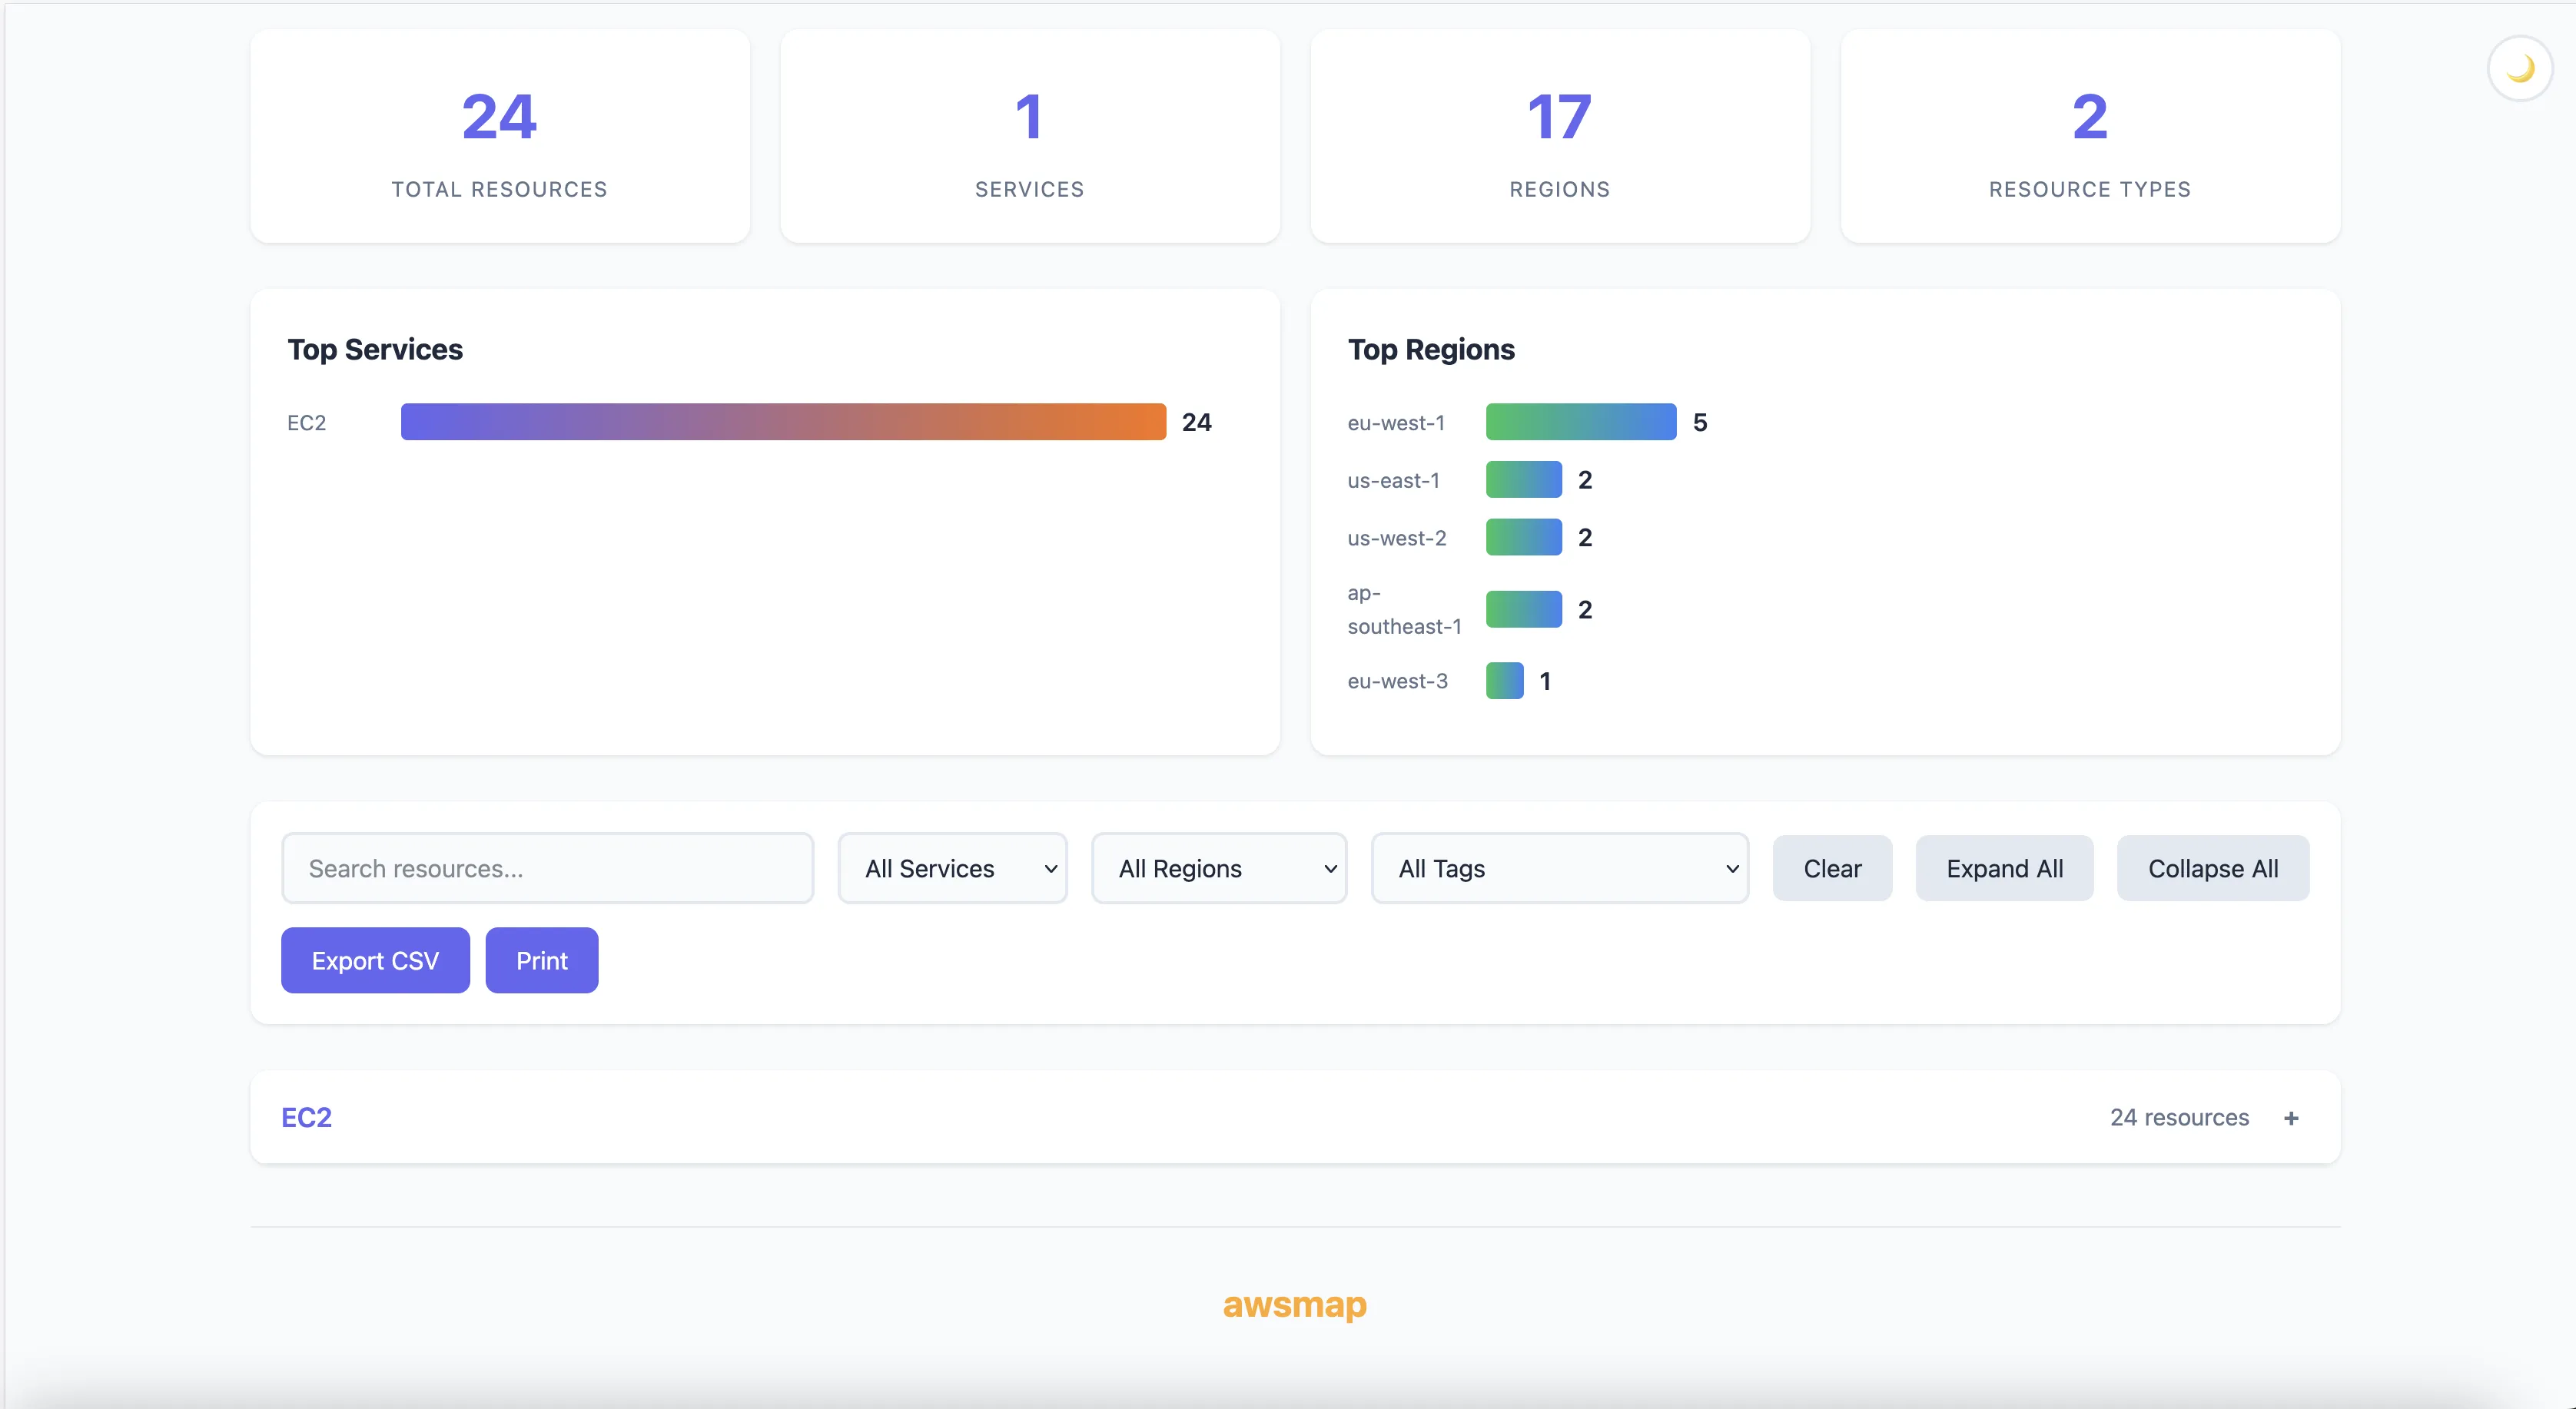Click the search resources input field
2576x1409 pixels.
pyautogui.click(x=547, y=868)
